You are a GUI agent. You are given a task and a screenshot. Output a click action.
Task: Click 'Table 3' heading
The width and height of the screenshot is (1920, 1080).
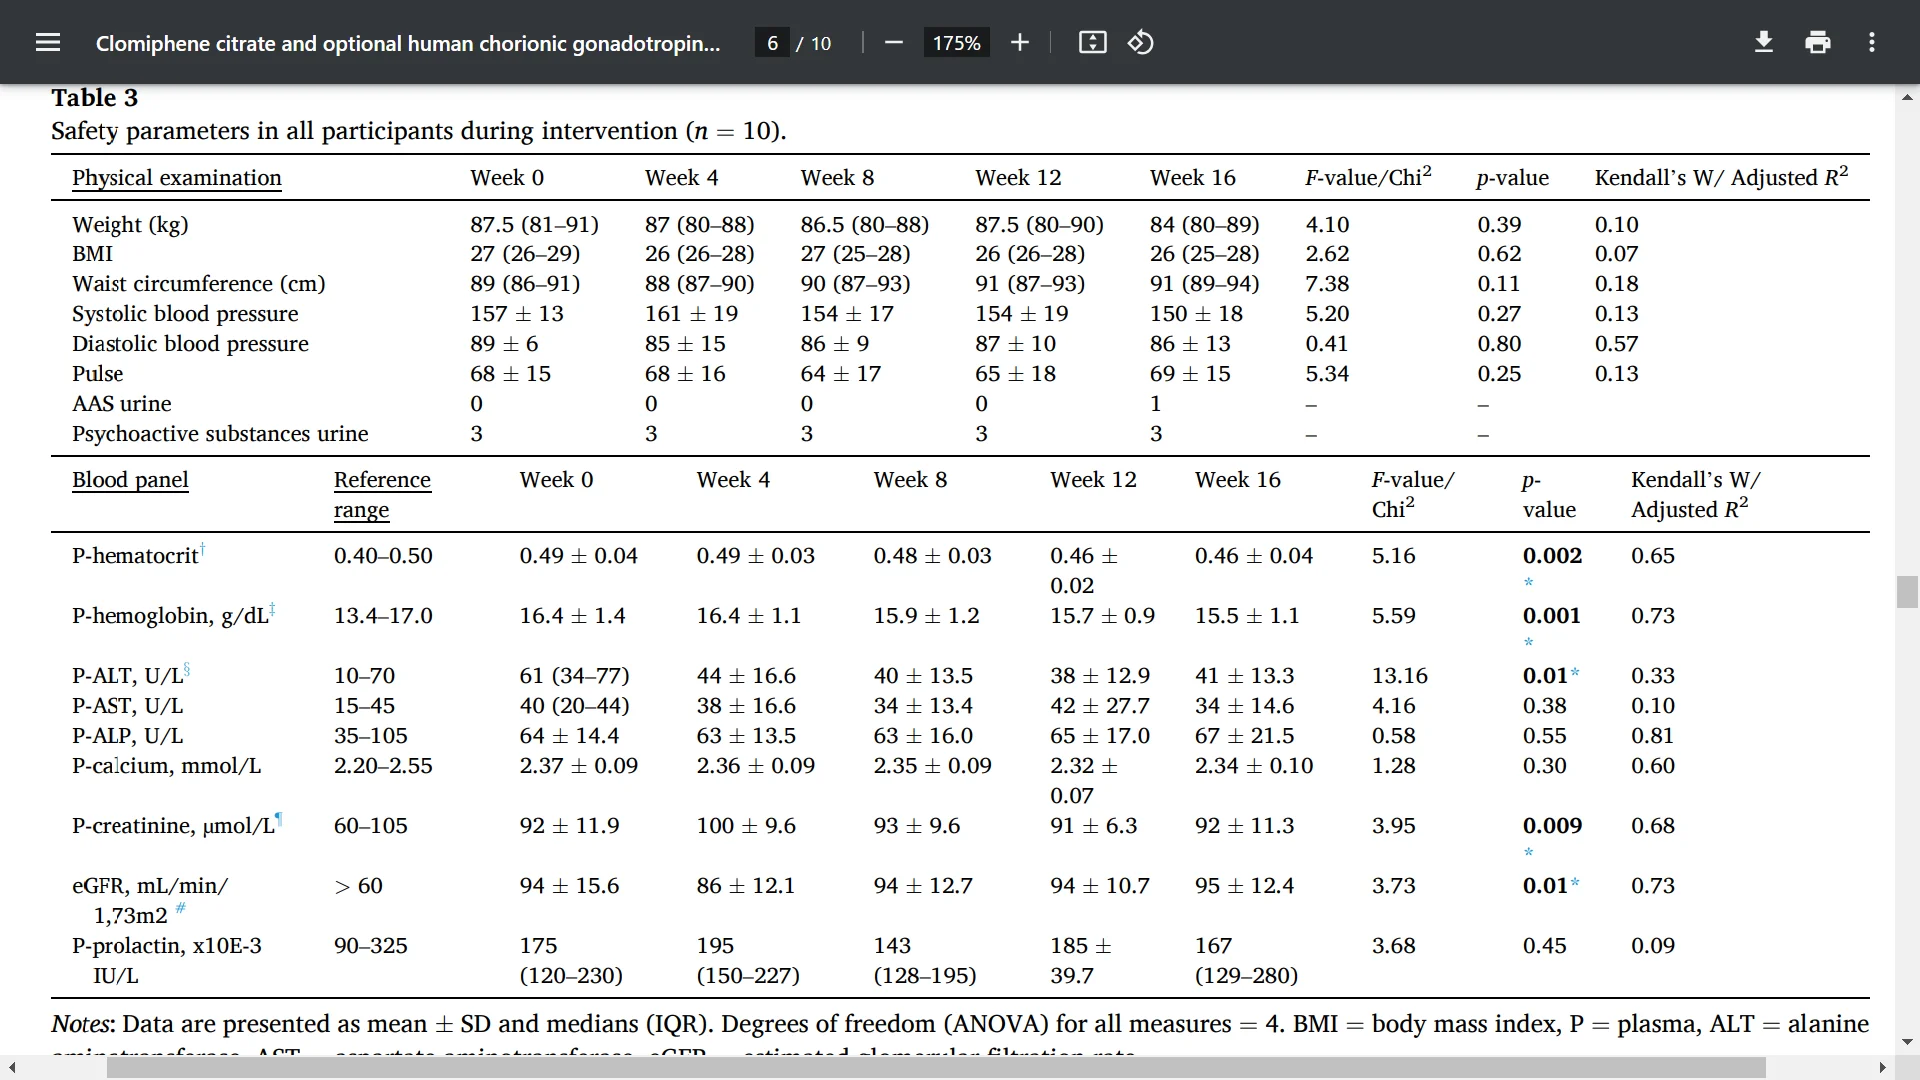pyautogui.click(x=95, y=98)
